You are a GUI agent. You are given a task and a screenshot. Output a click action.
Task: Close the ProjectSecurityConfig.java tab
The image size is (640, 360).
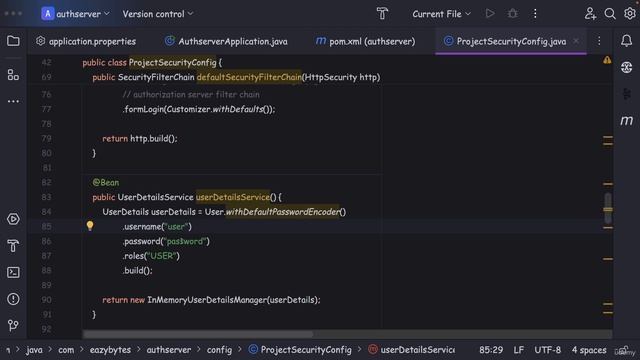[x=576, y=41]
